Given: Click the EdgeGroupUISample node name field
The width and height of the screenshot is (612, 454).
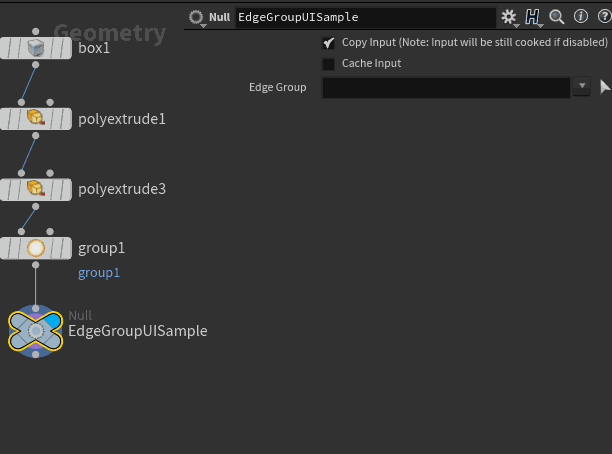Looking at the screenshot, I should 366,17.
